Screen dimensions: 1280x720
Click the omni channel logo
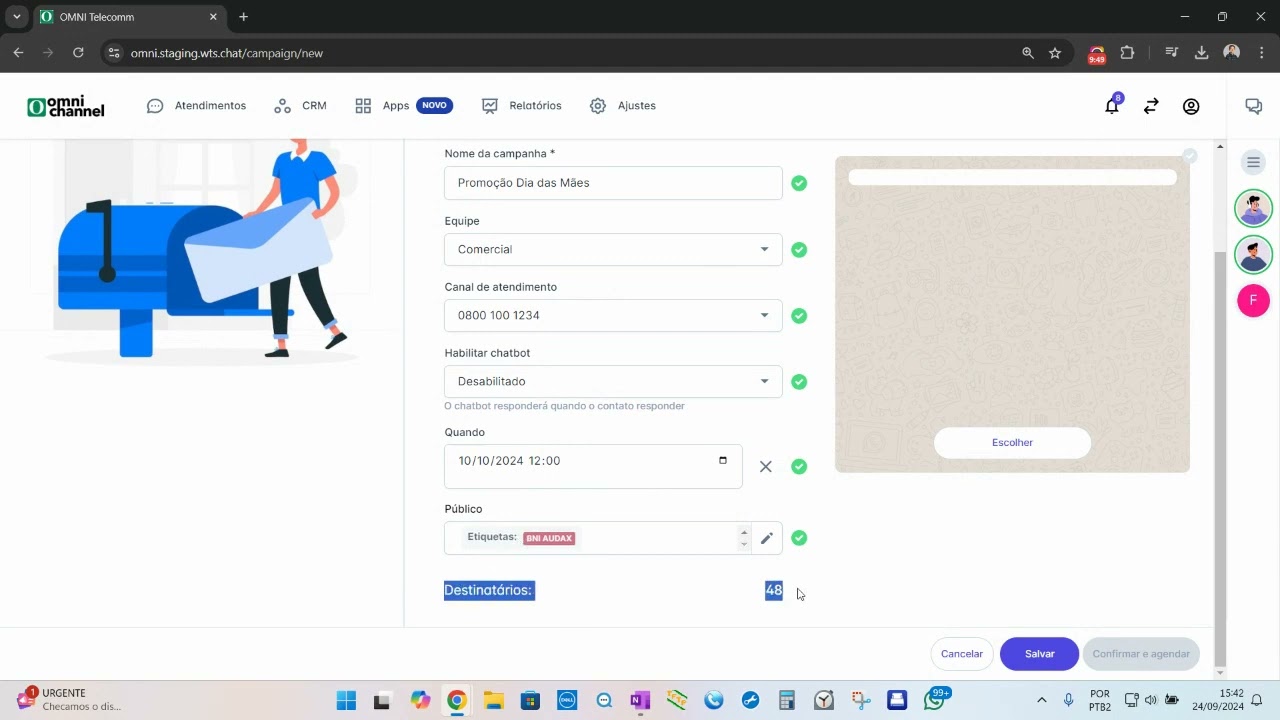coord(66,106)
